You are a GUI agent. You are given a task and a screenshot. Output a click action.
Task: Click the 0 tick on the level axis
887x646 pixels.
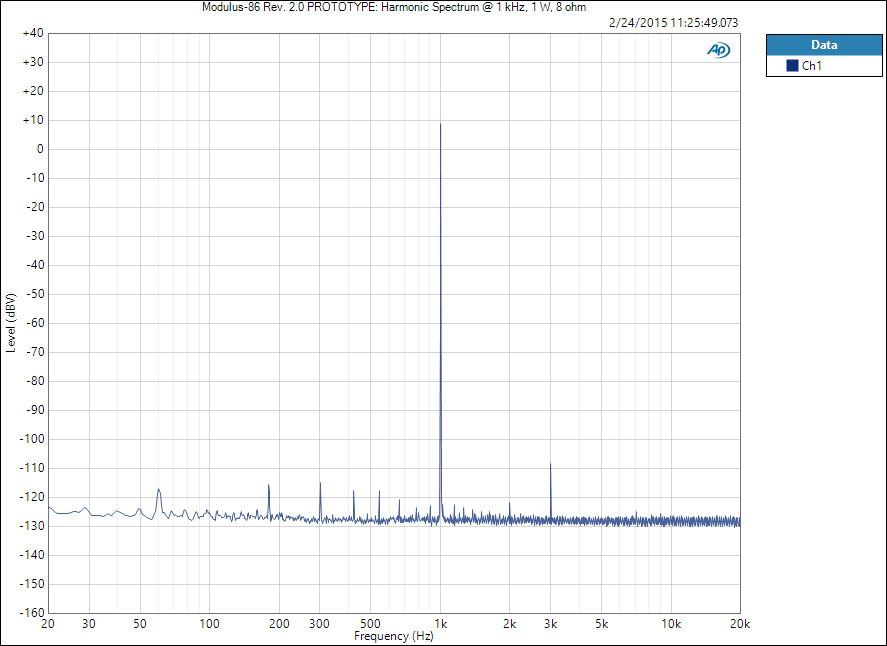coord(40,149)
